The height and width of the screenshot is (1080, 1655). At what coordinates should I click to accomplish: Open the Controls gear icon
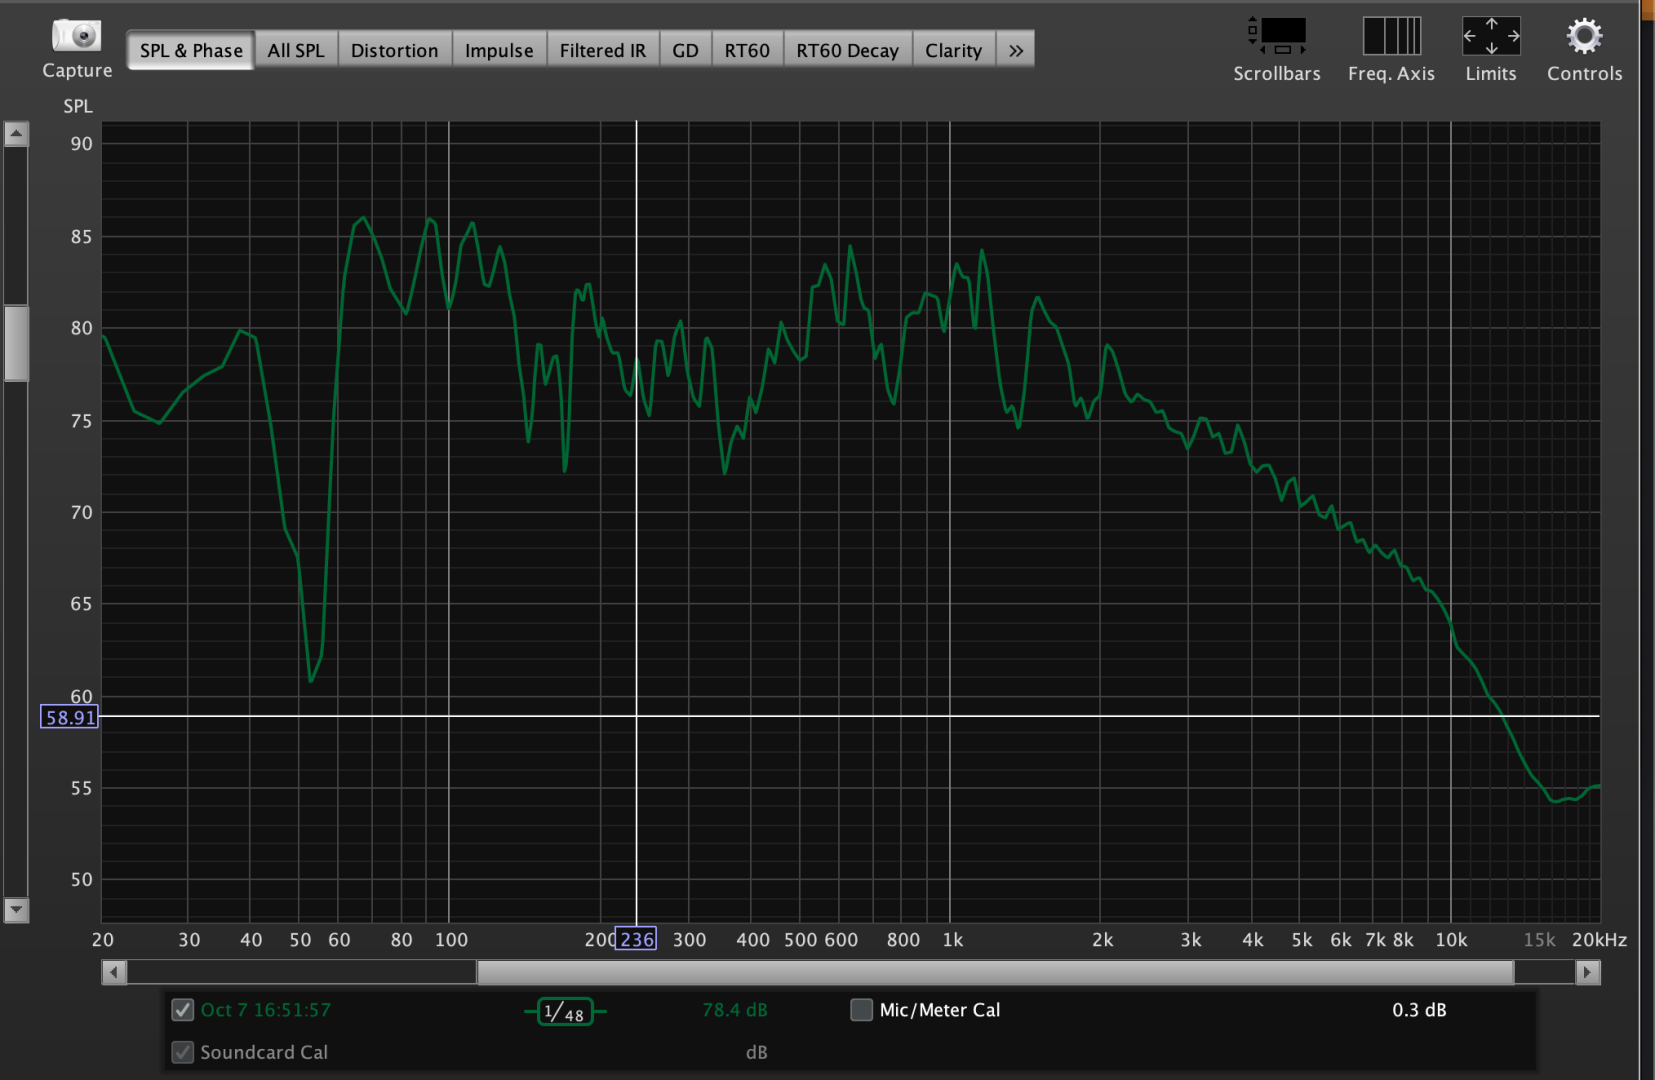click(x=1584, y=36)
